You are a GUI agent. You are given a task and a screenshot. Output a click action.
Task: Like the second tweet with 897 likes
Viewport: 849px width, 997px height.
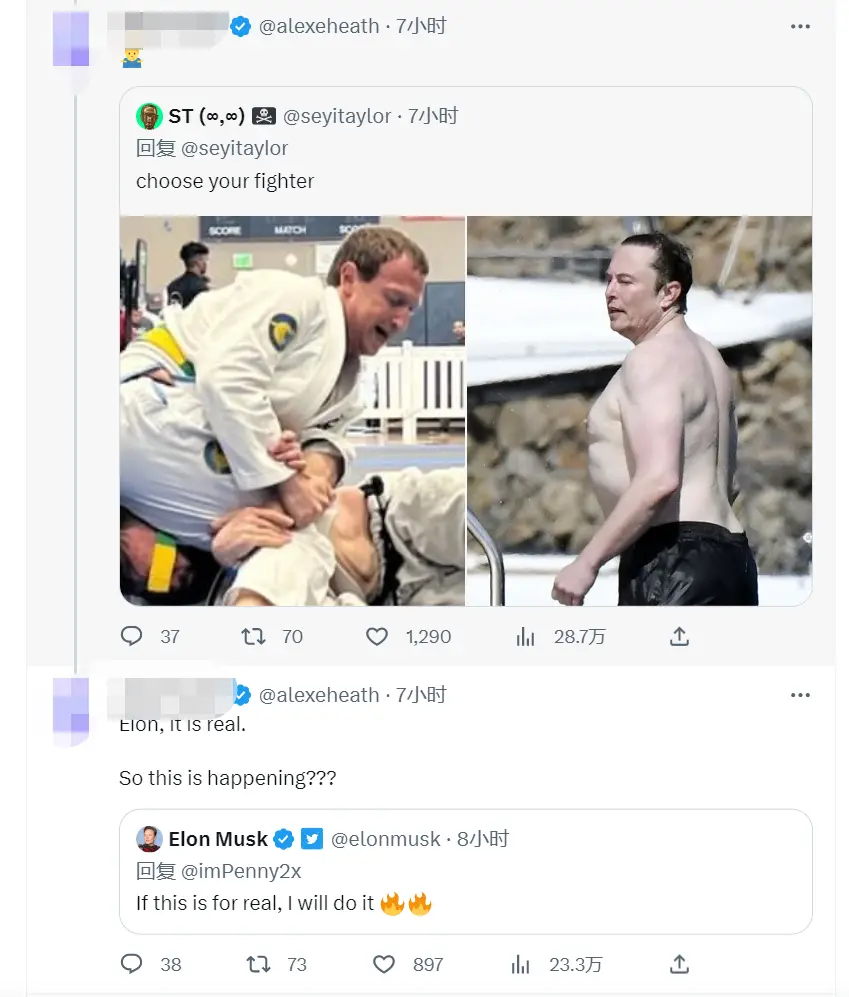coord(384,964)
